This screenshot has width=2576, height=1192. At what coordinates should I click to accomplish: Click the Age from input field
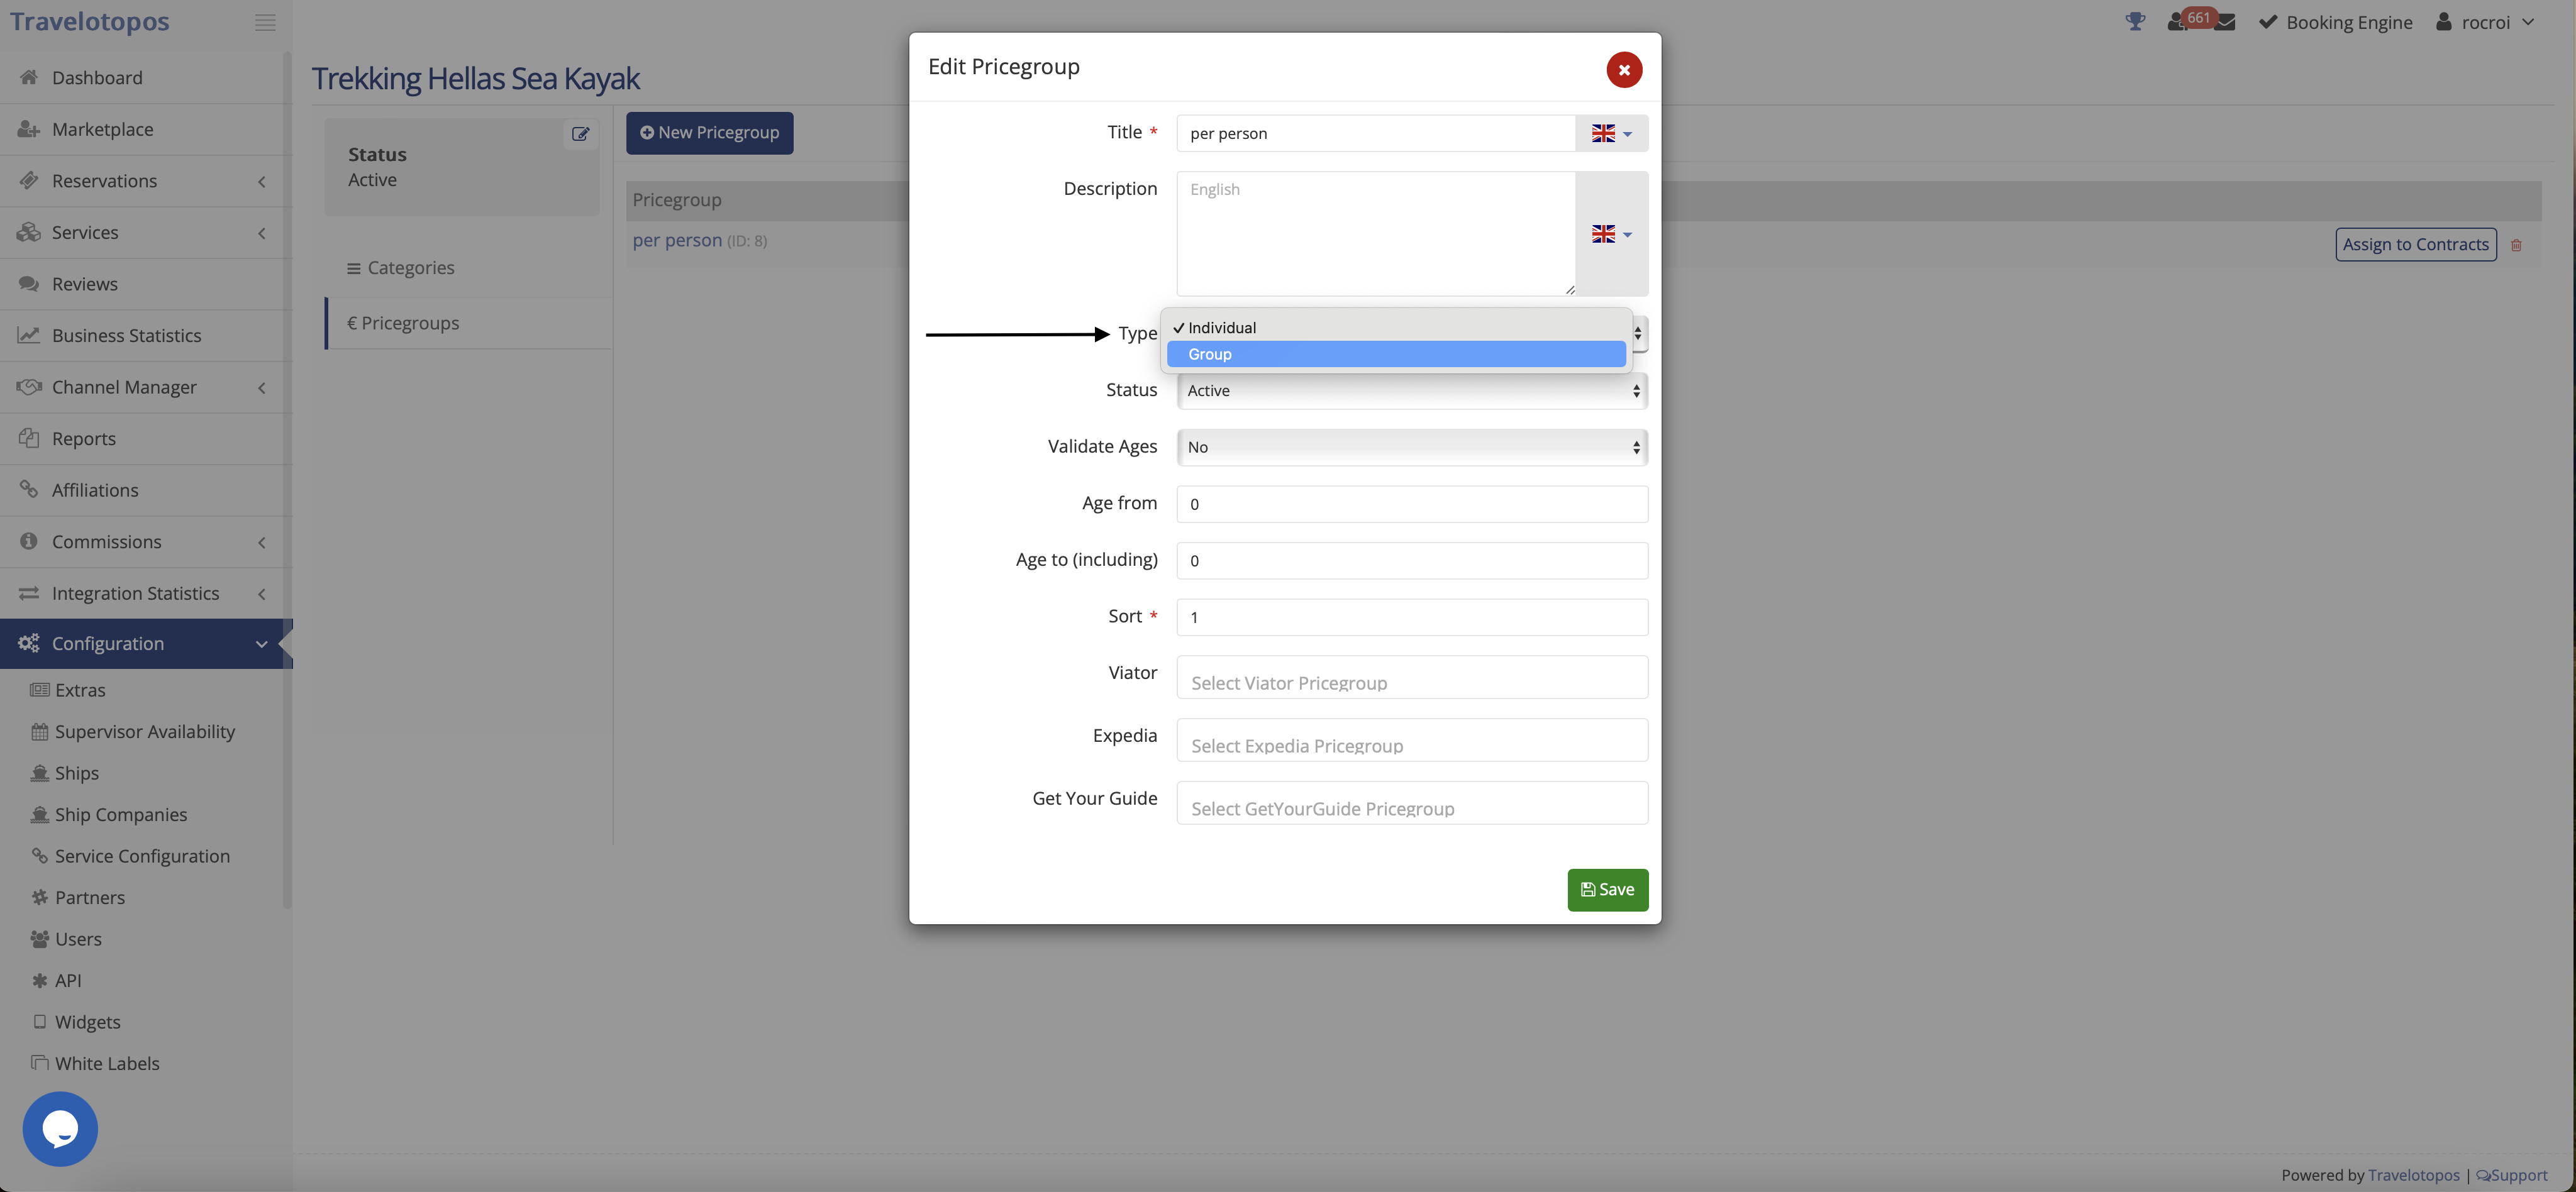1411,504
